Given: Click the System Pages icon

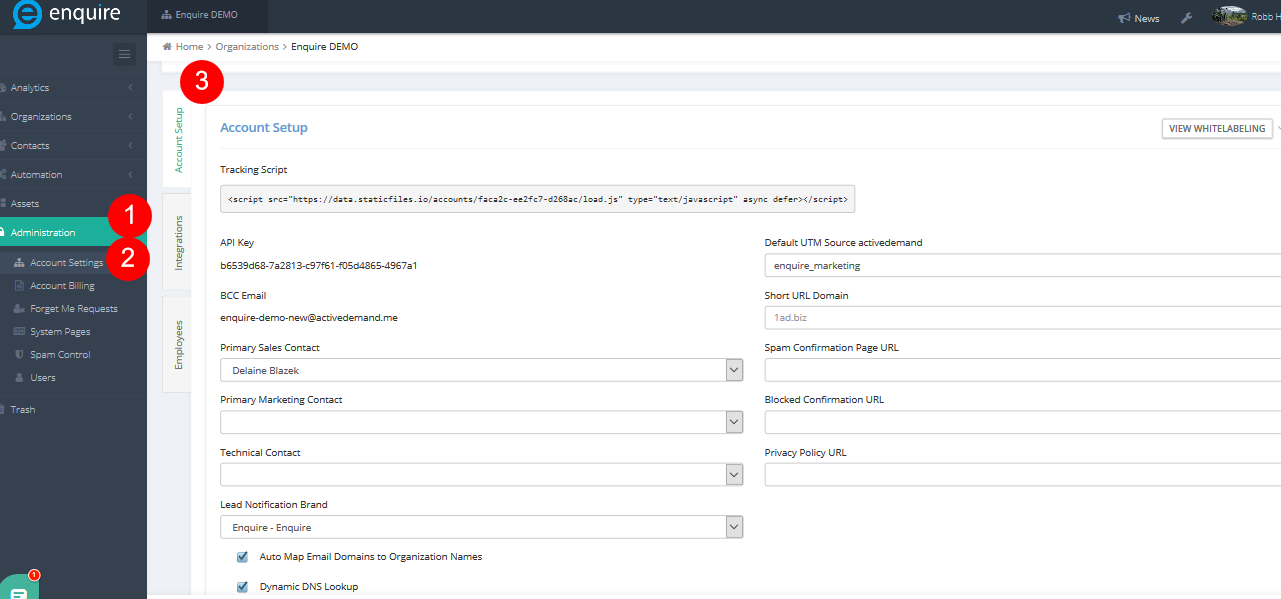Looking at the screenshot, I should tap(20, 332).
